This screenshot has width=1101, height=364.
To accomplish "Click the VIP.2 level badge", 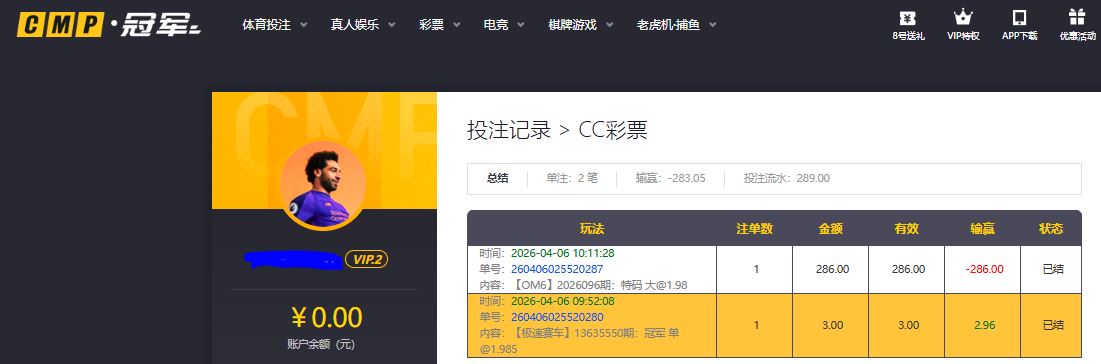I will click(367, 260).
